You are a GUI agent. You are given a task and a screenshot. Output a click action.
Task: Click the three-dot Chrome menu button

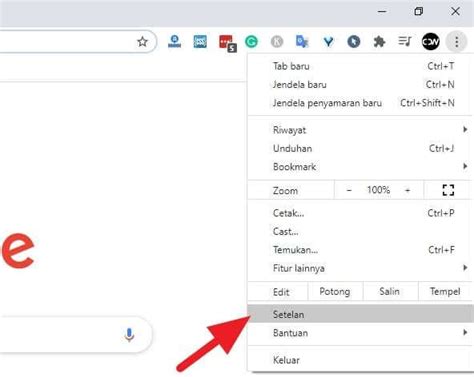456,42
